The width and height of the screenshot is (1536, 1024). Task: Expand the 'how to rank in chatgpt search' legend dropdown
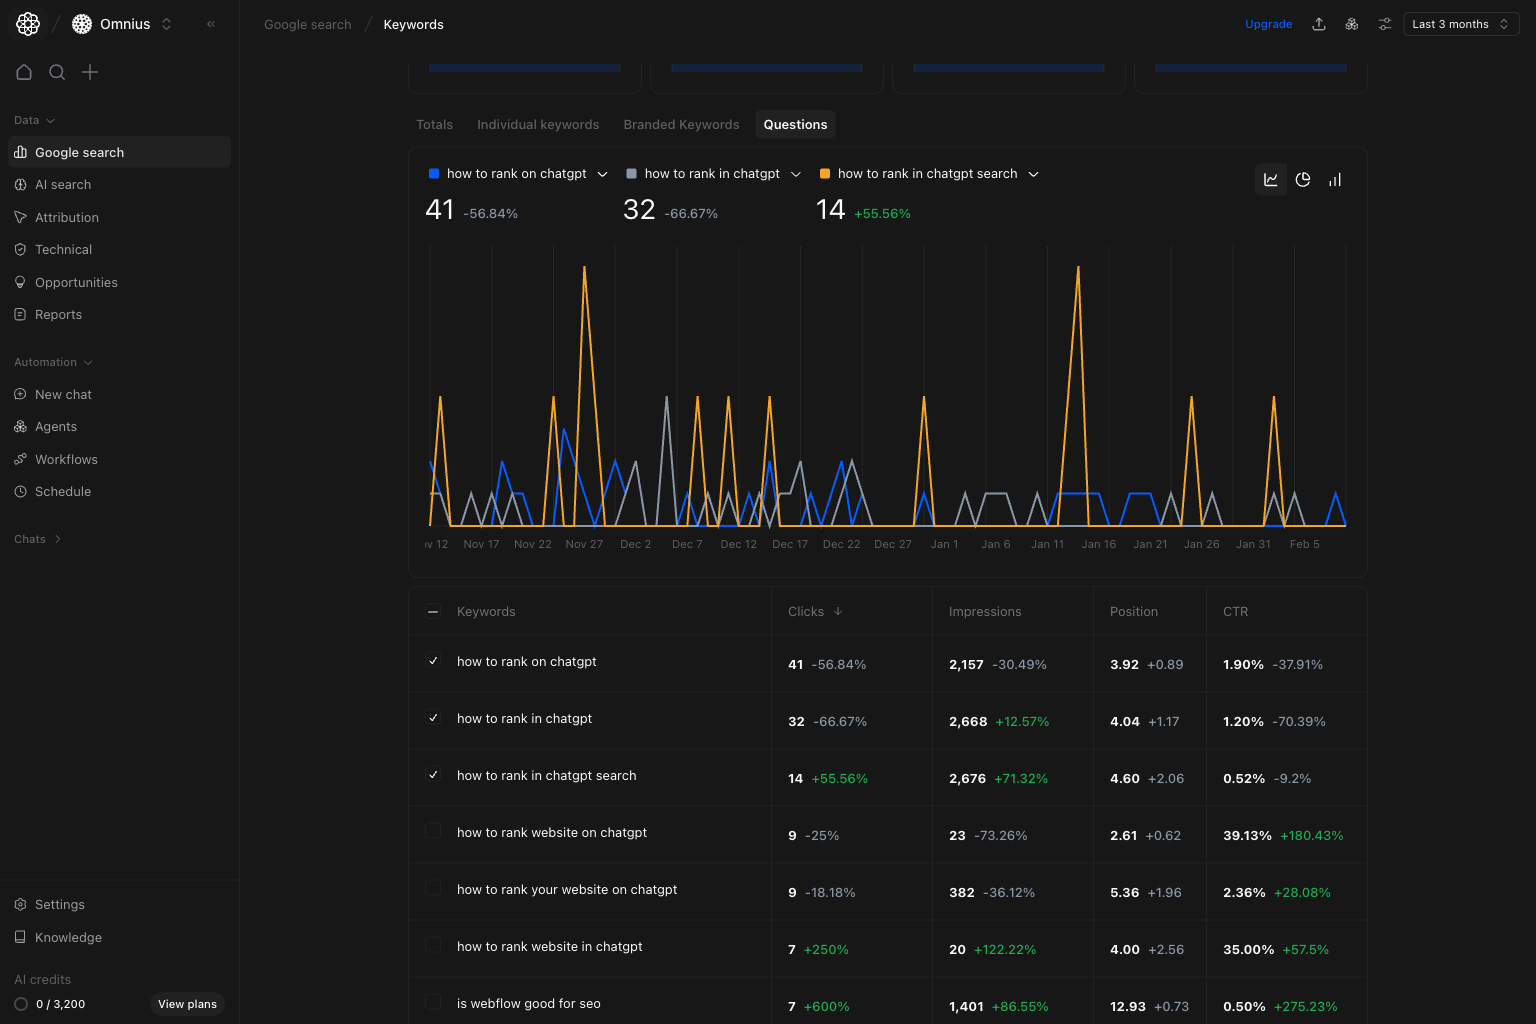coord(1034,173)
